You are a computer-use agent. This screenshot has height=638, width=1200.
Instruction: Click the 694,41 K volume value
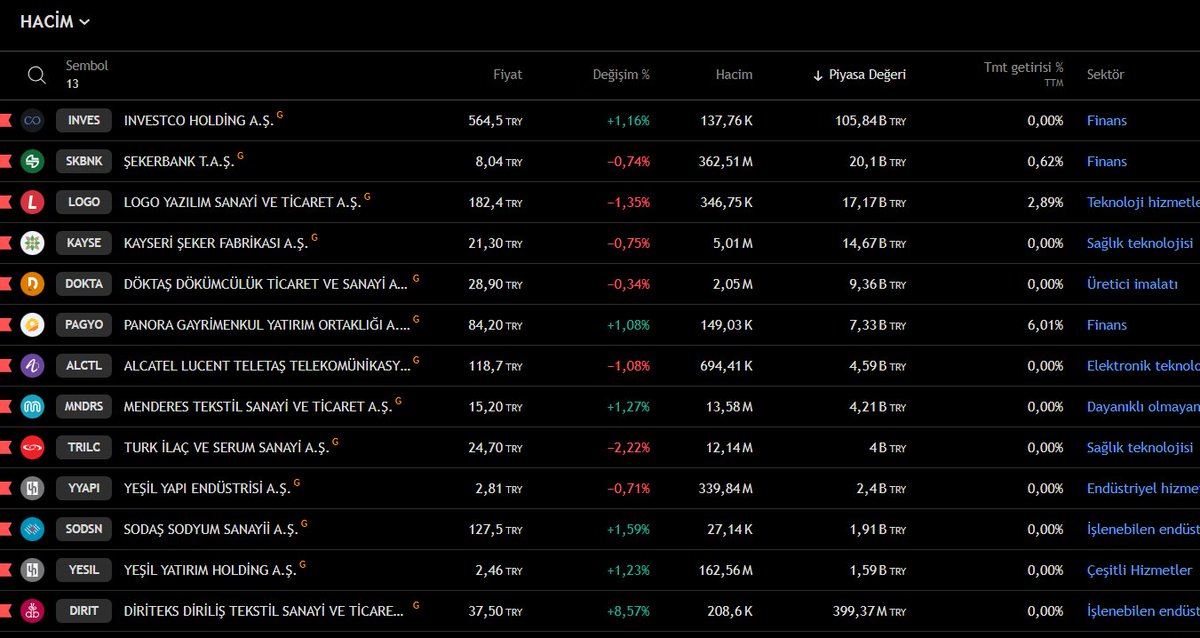click(x=727, y=366)
